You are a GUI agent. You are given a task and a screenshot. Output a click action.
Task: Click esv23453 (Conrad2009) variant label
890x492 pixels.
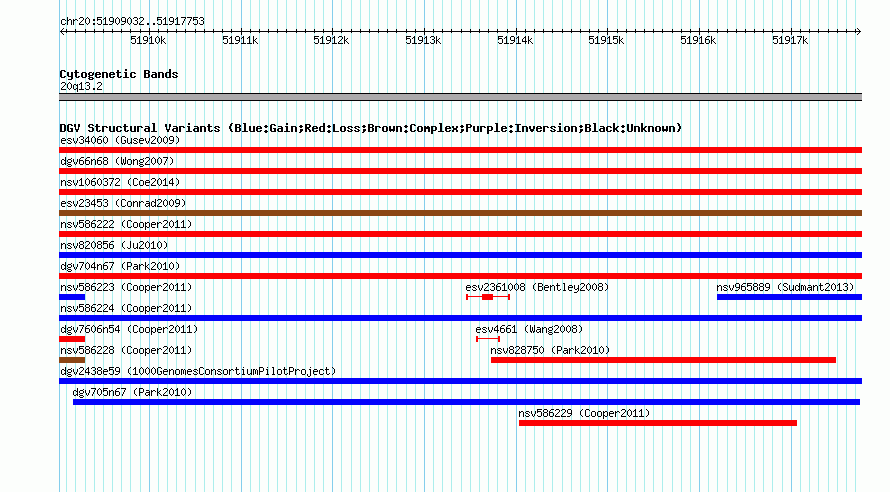coord(123,203)
